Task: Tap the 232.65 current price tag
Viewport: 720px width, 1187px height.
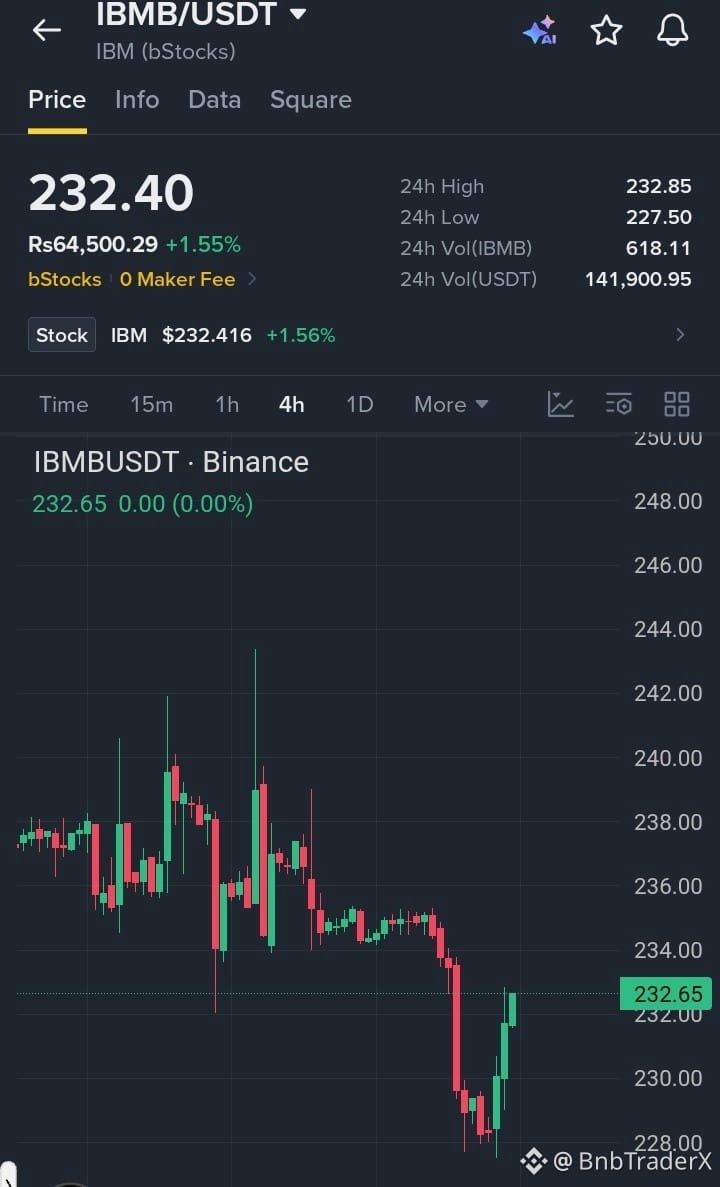Action: (666, 993)
